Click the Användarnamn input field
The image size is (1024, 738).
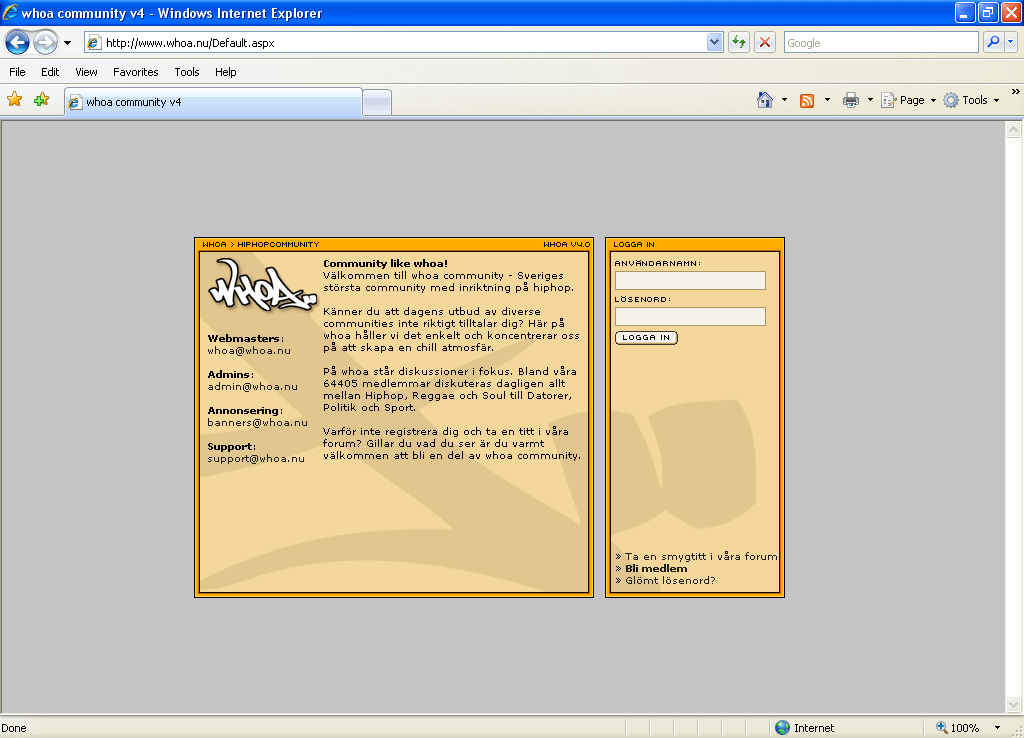click(x=690, y=280)
